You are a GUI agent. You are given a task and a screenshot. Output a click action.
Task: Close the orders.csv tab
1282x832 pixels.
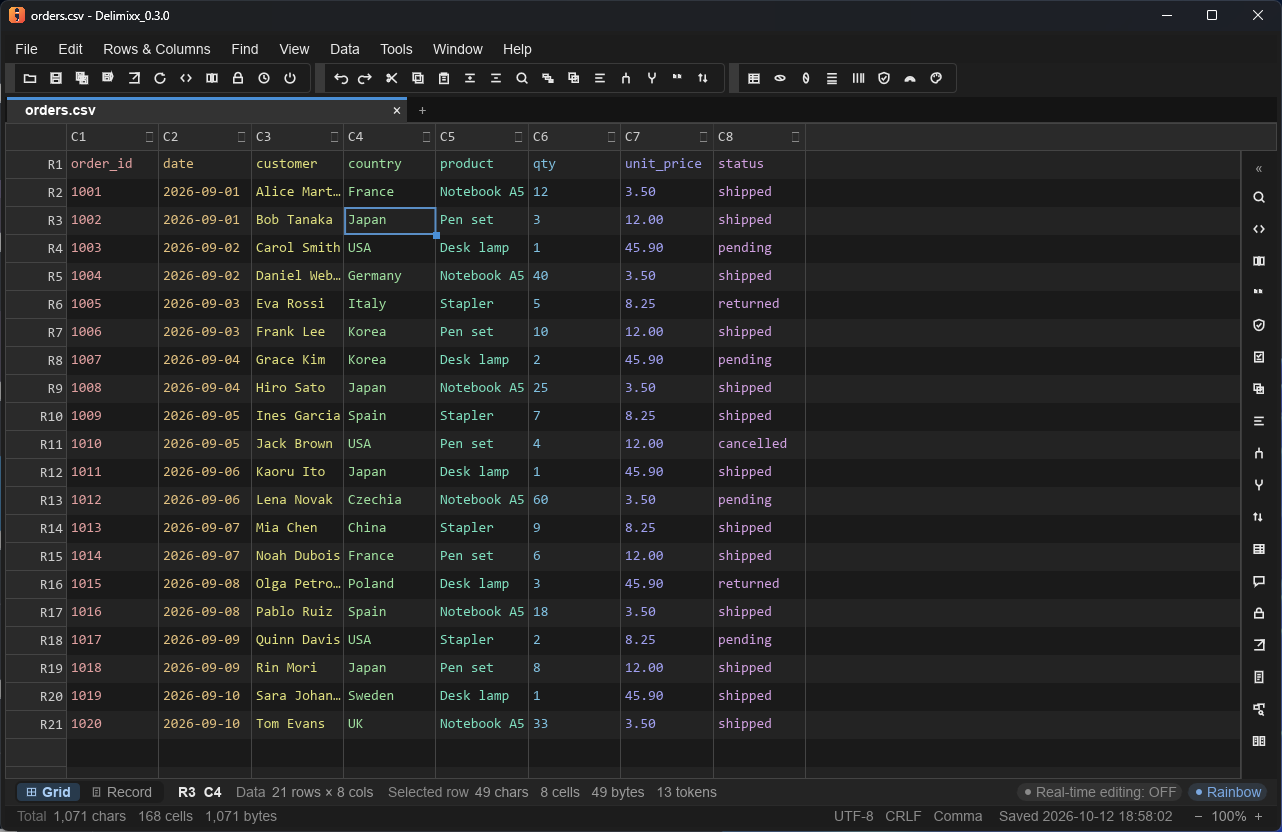397,110
